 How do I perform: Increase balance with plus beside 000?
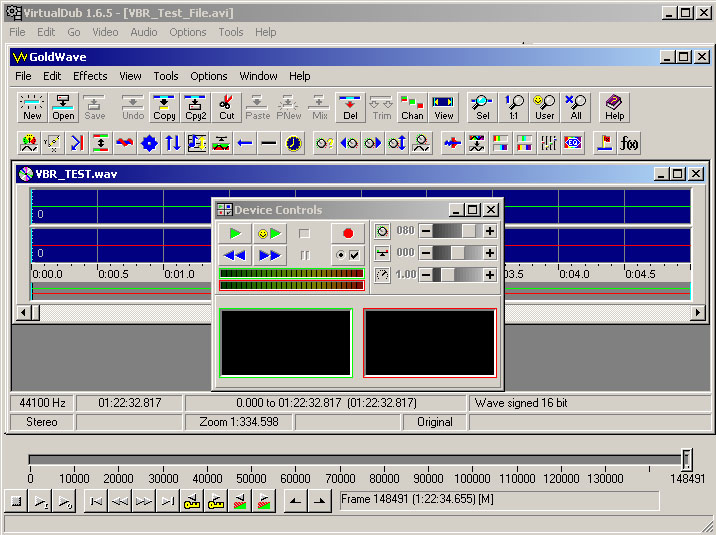(490, 253)
